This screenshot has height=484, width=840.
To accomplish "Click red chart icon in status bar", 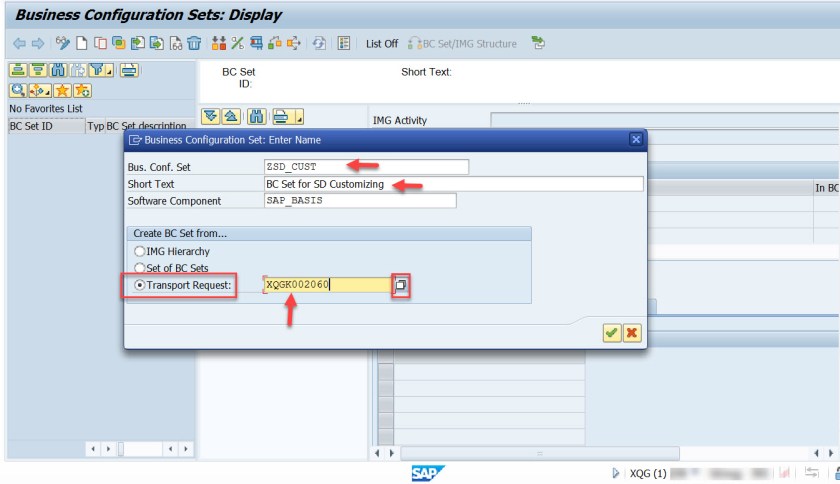I will coord(784,473).
